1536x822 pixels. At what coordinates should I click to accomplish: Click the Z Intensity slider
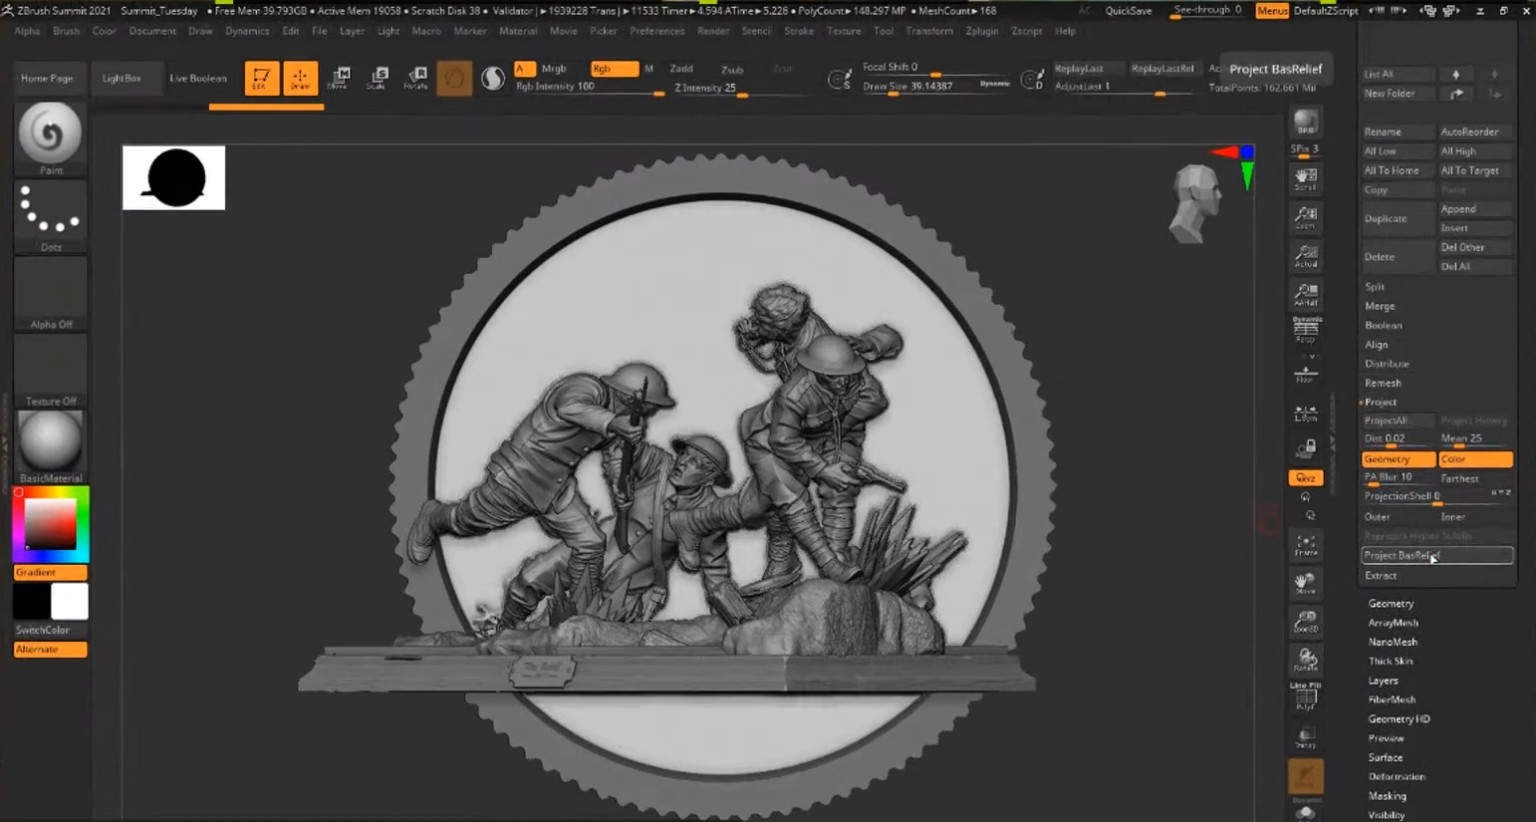(x=740, y=88)
